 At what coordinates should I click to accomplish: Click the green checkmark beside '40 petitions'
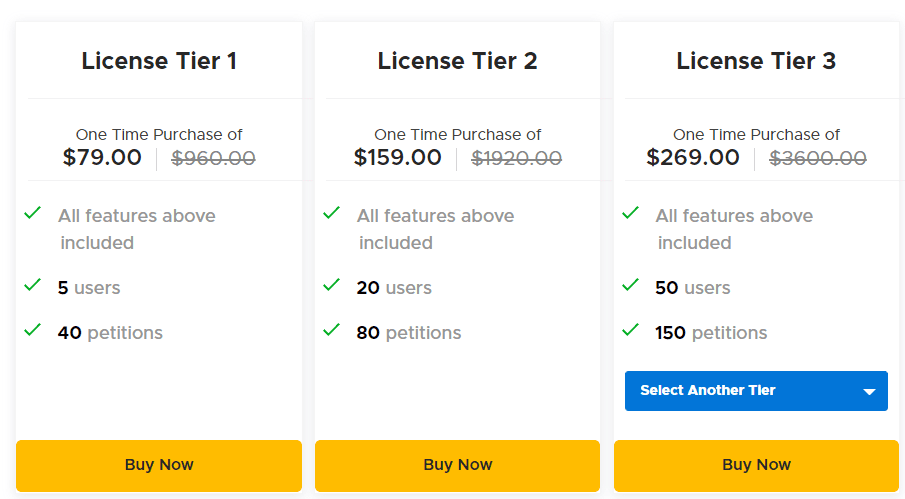(33, 330)
